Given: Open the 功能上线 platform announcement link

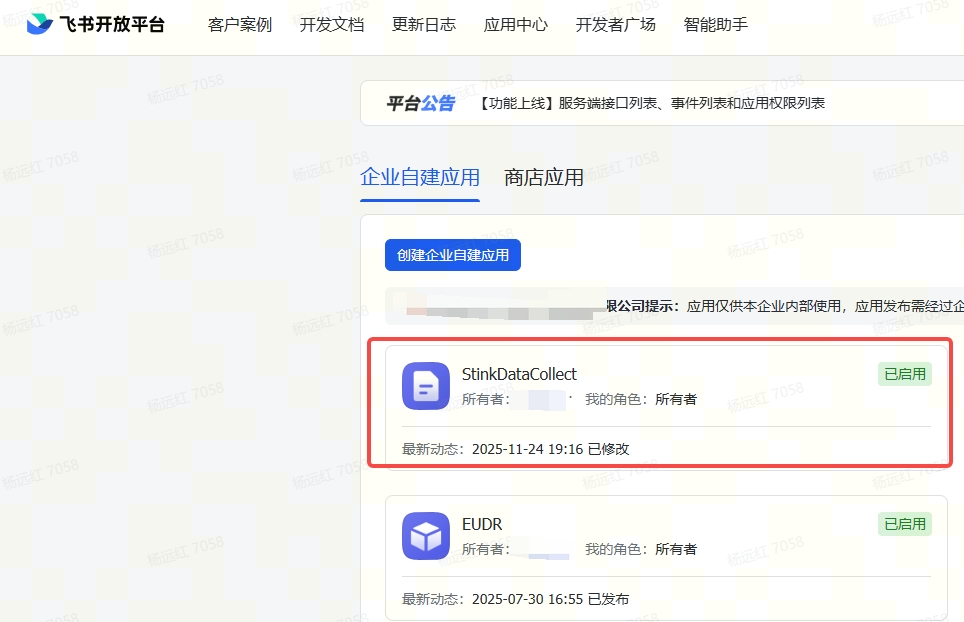Looking at the screenshot, I should [x=650, y=103].
